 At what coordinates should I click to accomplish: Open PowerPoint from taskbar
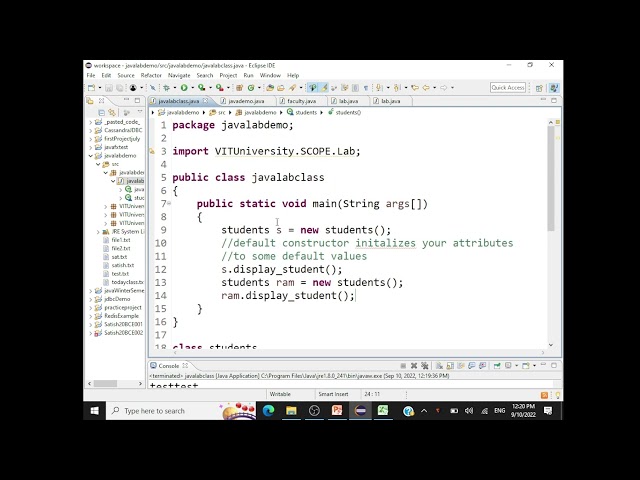tap(337, 411)
